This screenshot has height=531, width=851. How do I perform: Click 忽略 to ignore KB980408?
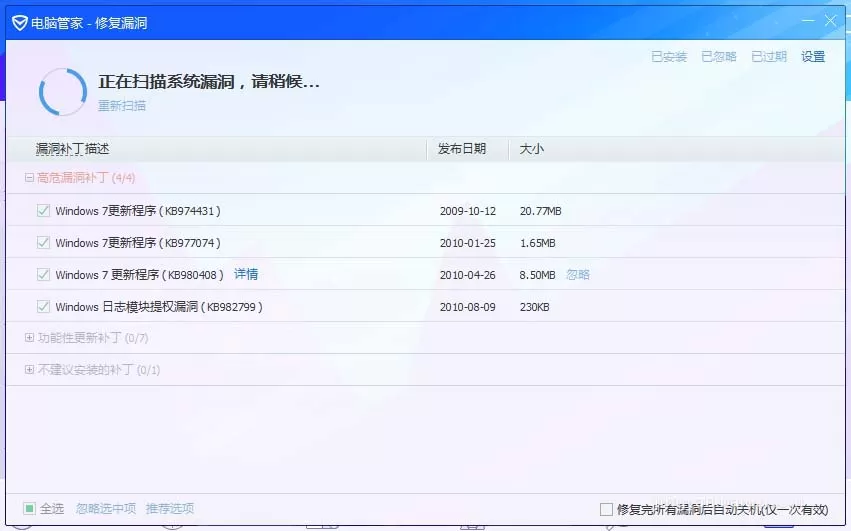click(x=578, y=275)
